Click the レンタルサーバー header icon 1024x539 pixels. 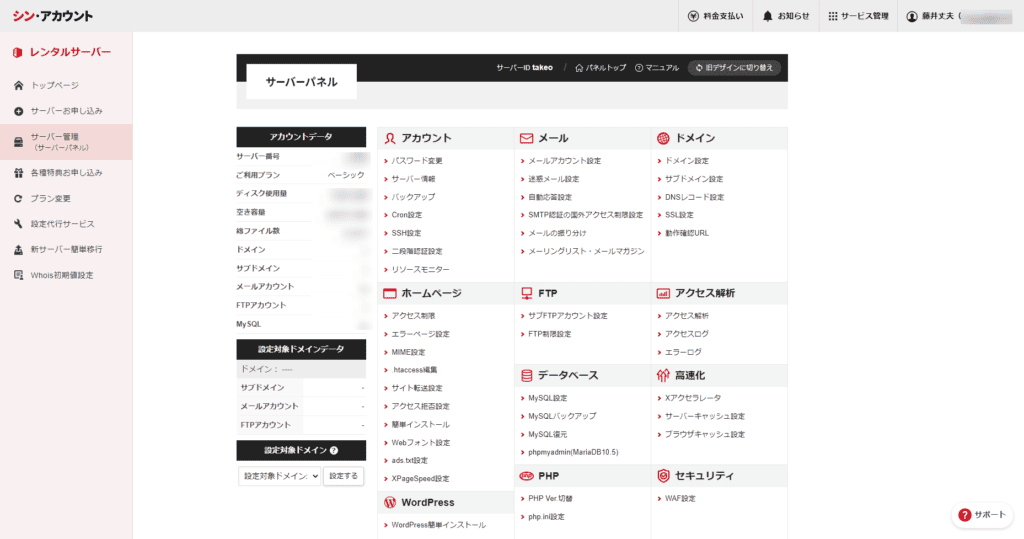click(18, 52)
